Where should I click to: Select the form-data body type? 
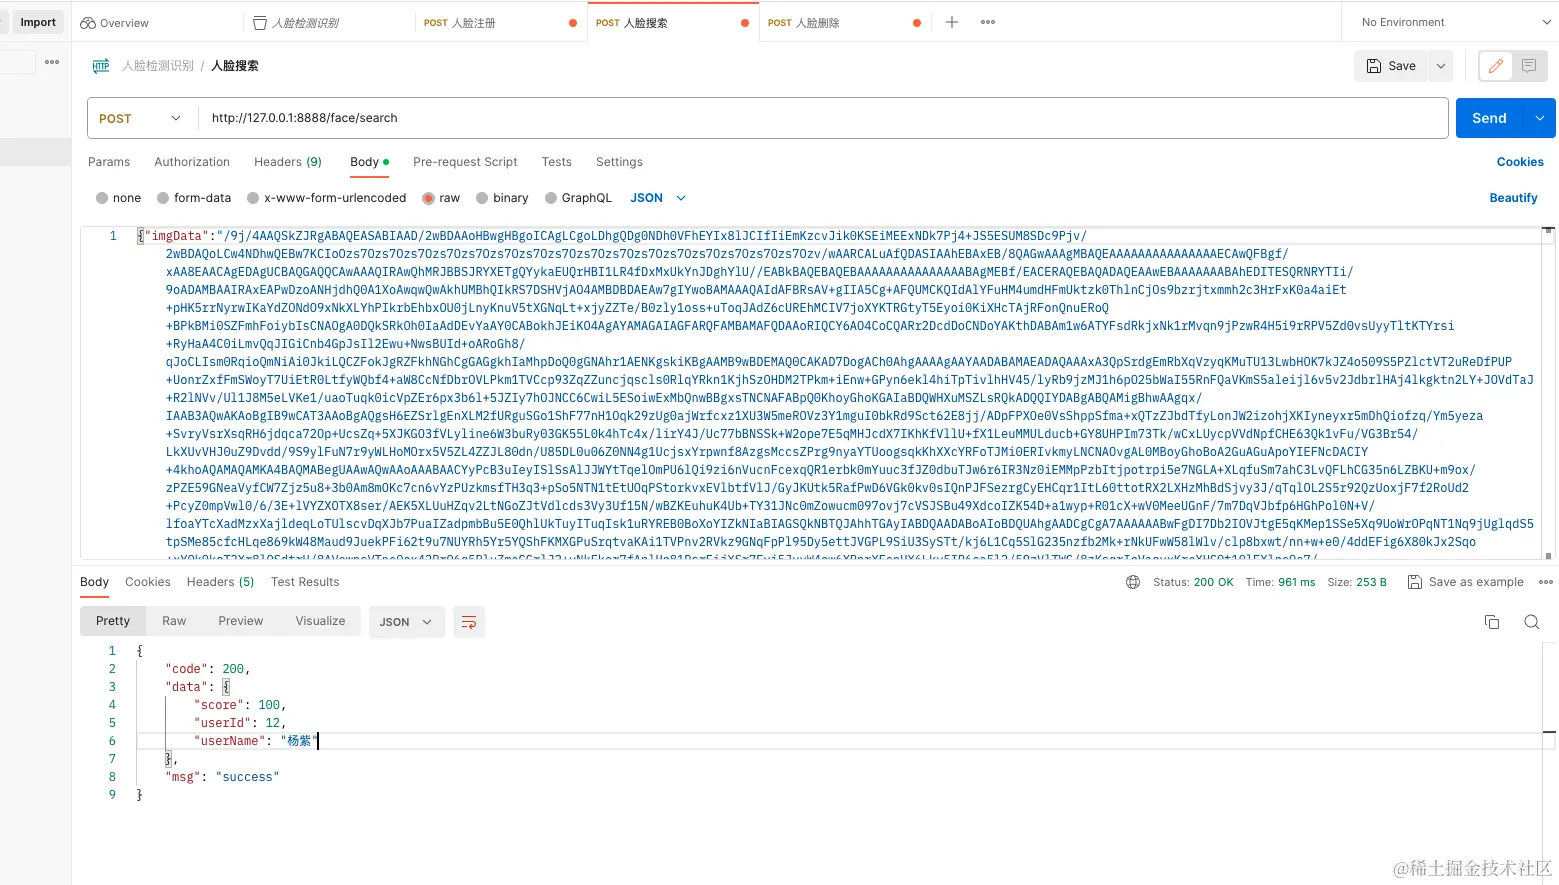pyautogui.click(x=194, y=198)
